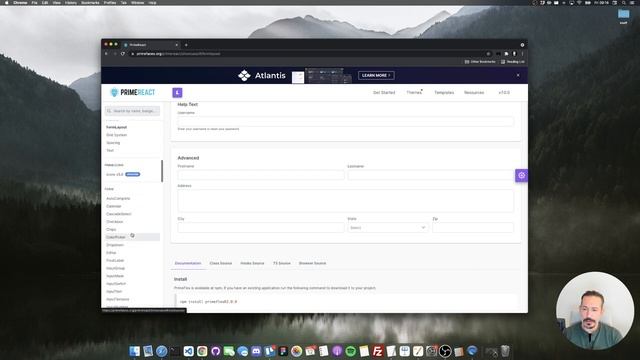Viewport: 640px width, 360px height.
Task: Click the LEARN MORE button
Action: click(x=376, y=76)
